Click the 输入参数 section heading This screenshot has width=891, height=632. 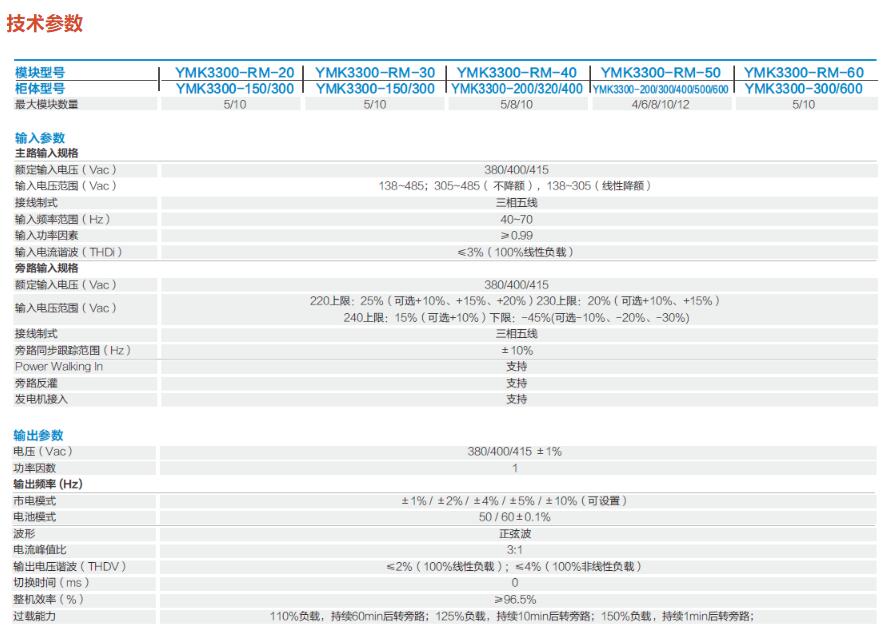pos(39,138)
